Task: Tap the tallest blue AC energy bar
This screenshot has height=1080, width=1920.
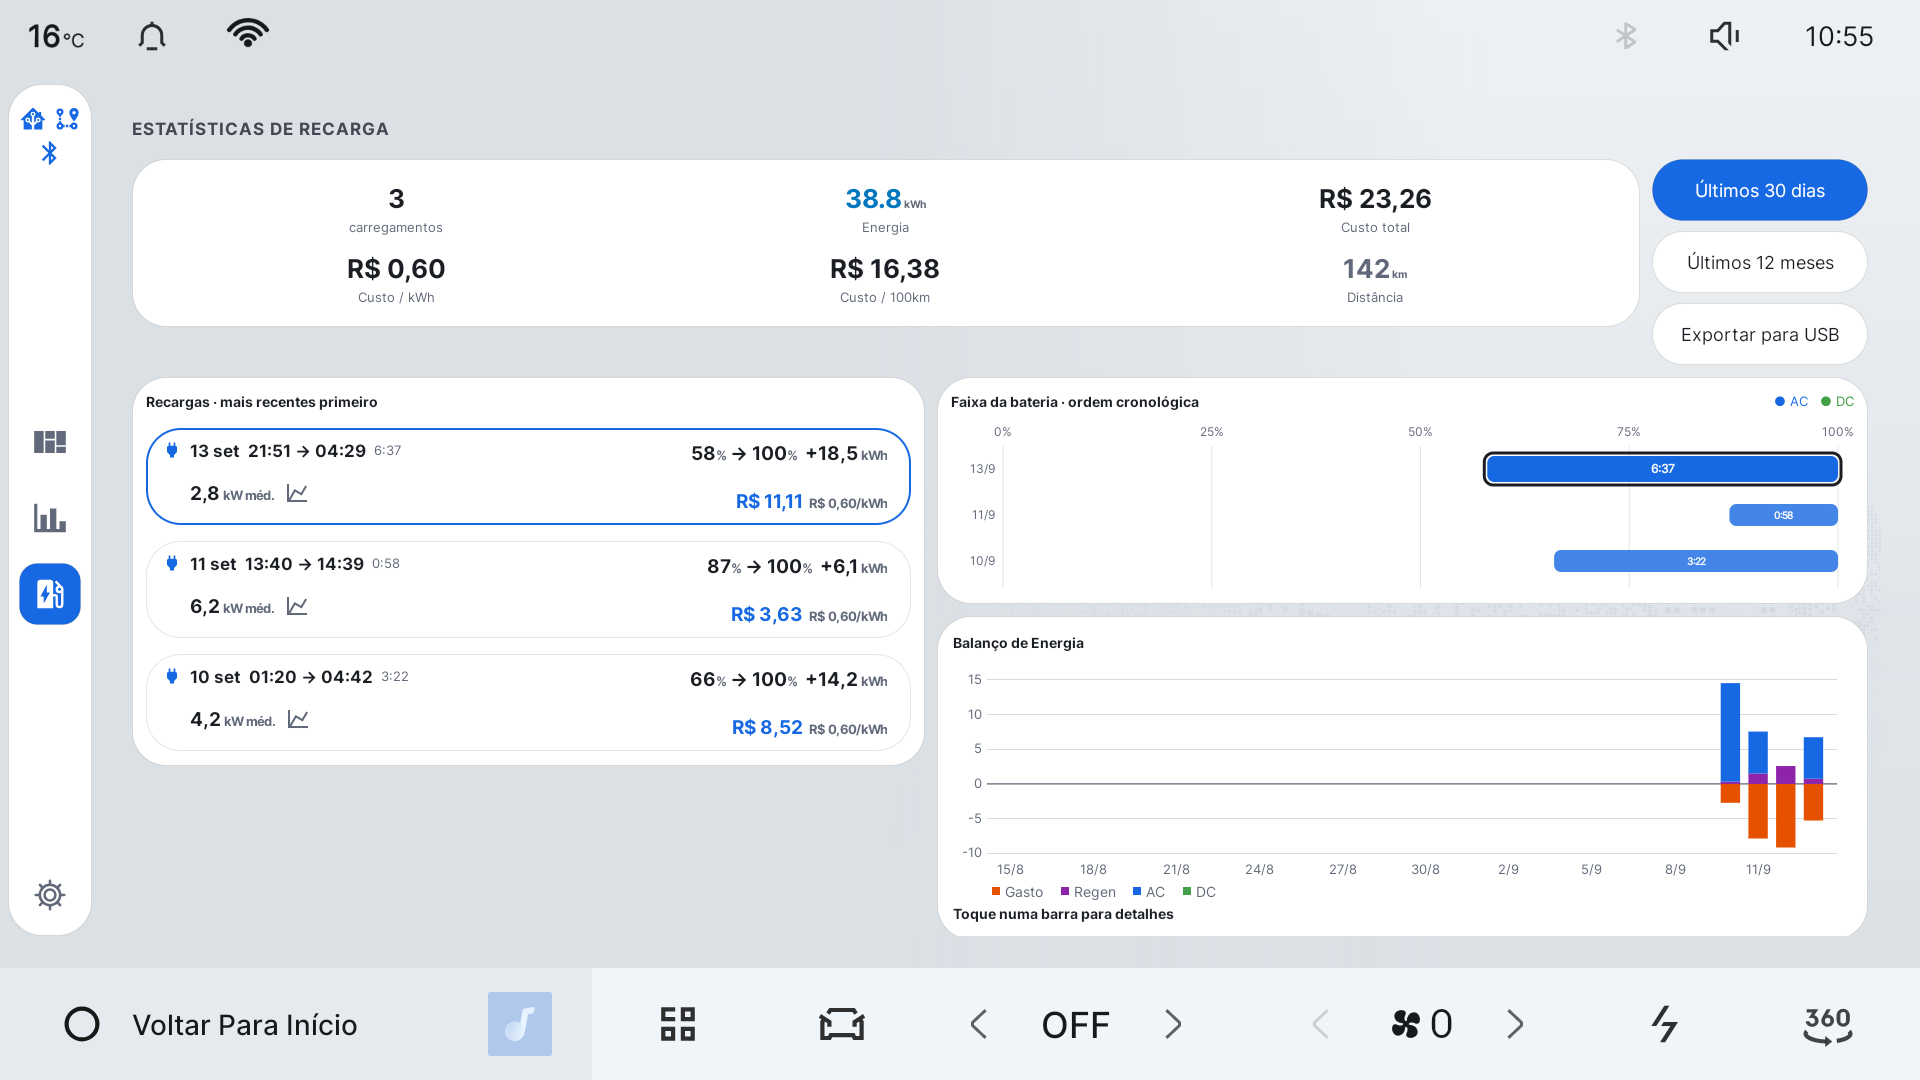Action: tap(1730, 731)
